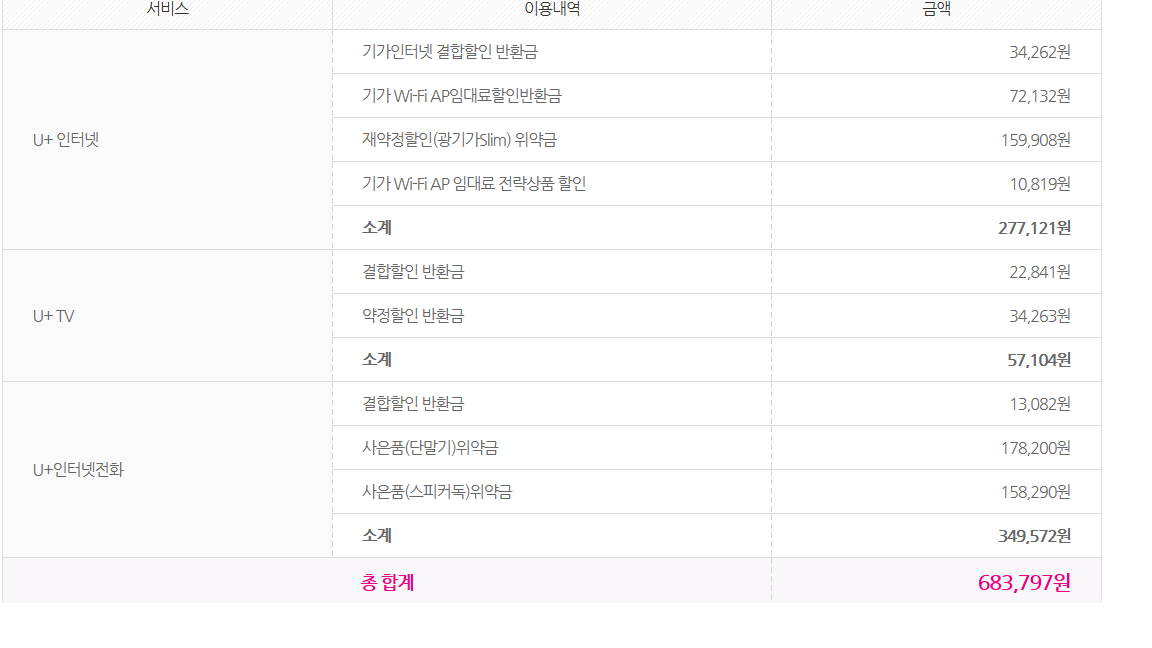
Task: Click the 277,121원 subtotal amount
Action: coord(1034,228)
